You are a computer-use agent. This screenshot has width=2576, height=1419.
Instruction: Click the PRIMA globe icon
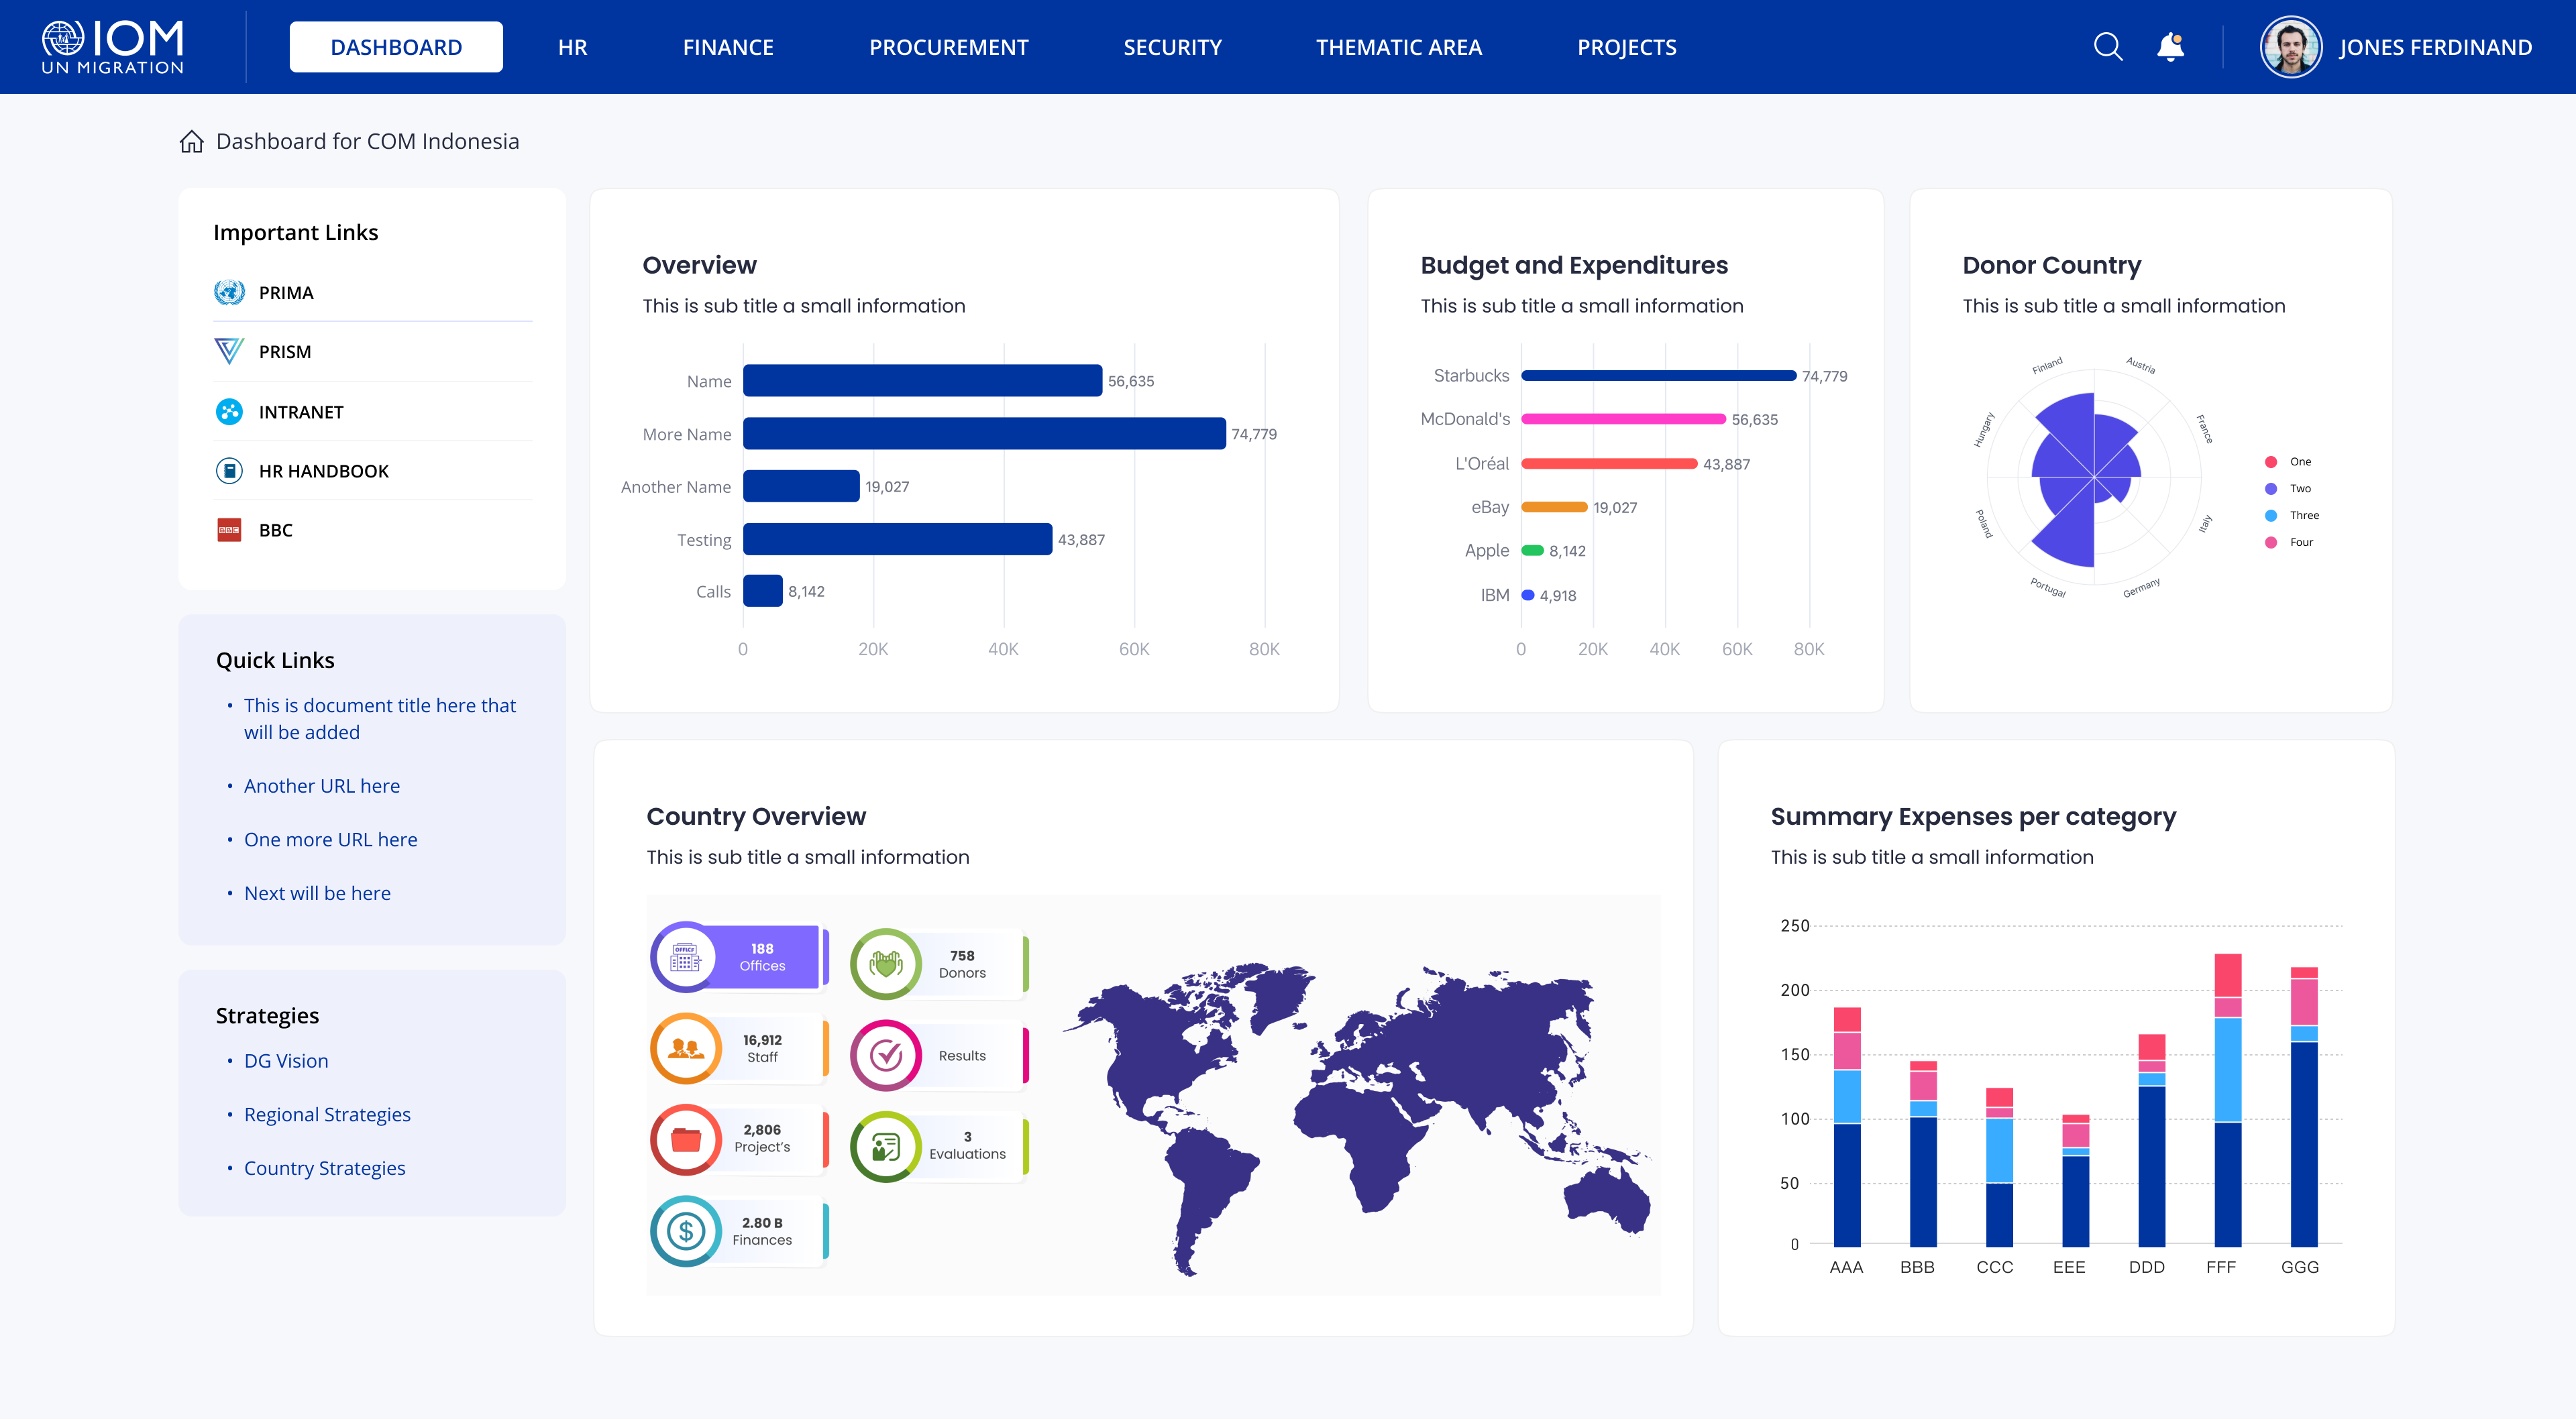(229, 293)
